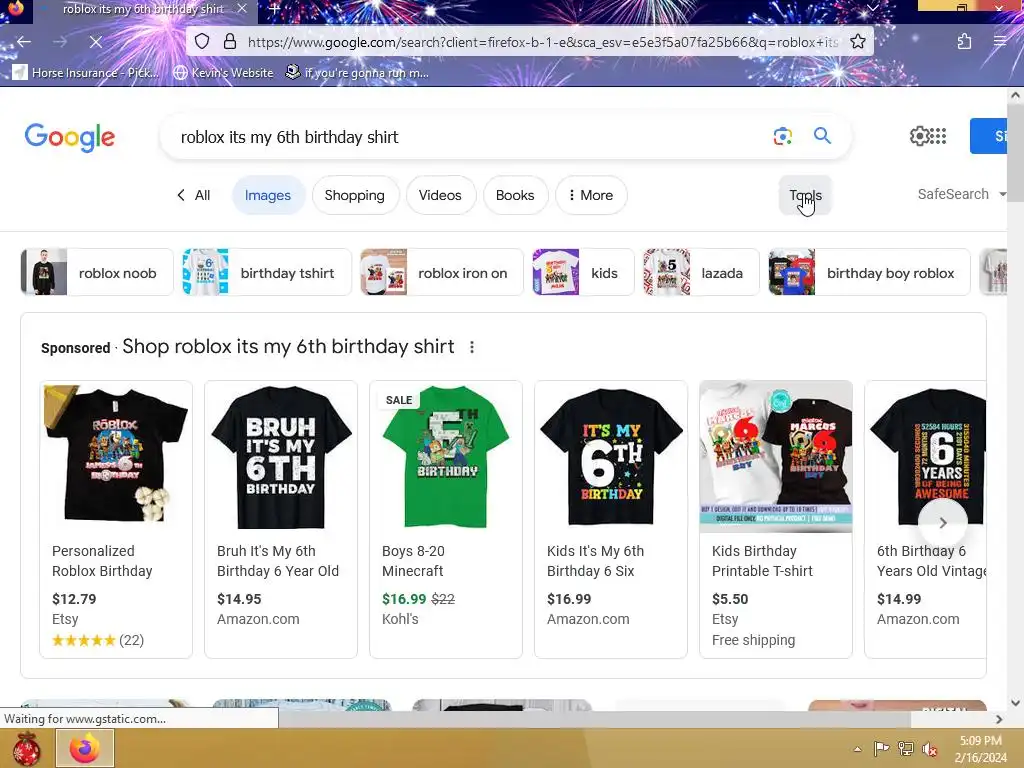
Task: Open the list all tabs dropdown
Action: [x=872, y=8]
